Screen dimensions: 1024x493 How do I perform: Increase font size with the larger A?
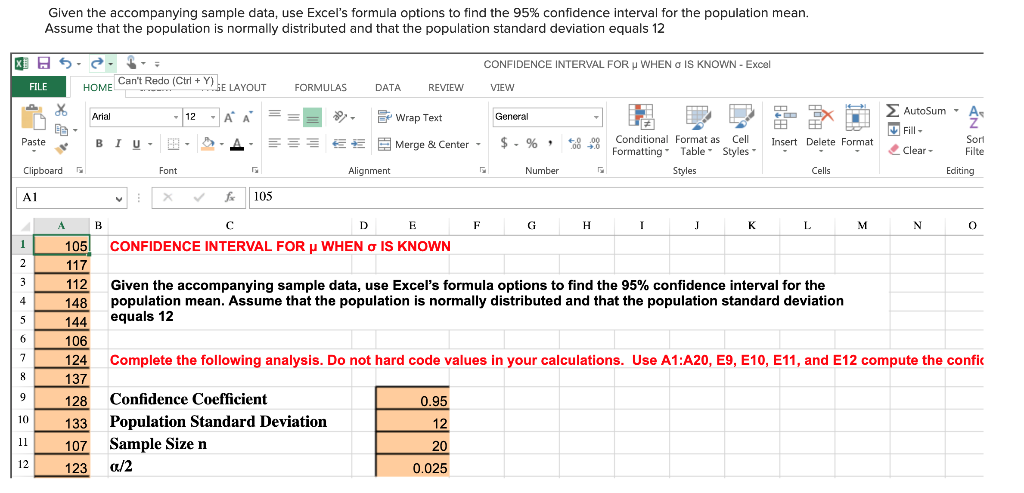[x=231, y=118]
